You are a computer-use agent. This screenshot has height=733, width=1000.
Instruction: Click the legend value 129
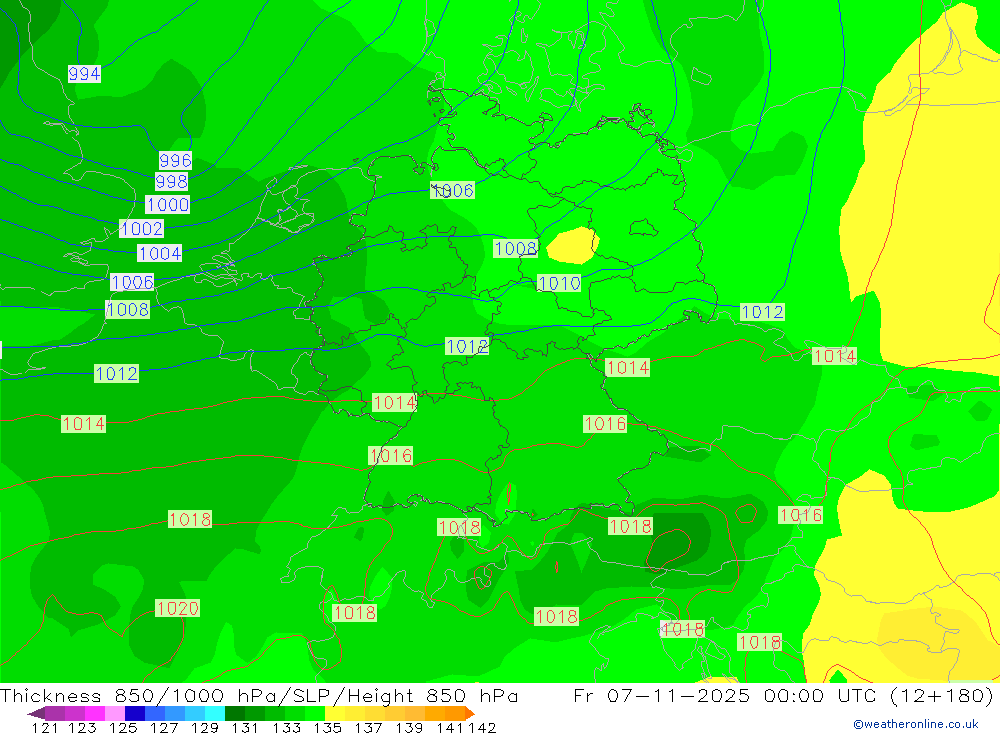click(x=205, y=728)
